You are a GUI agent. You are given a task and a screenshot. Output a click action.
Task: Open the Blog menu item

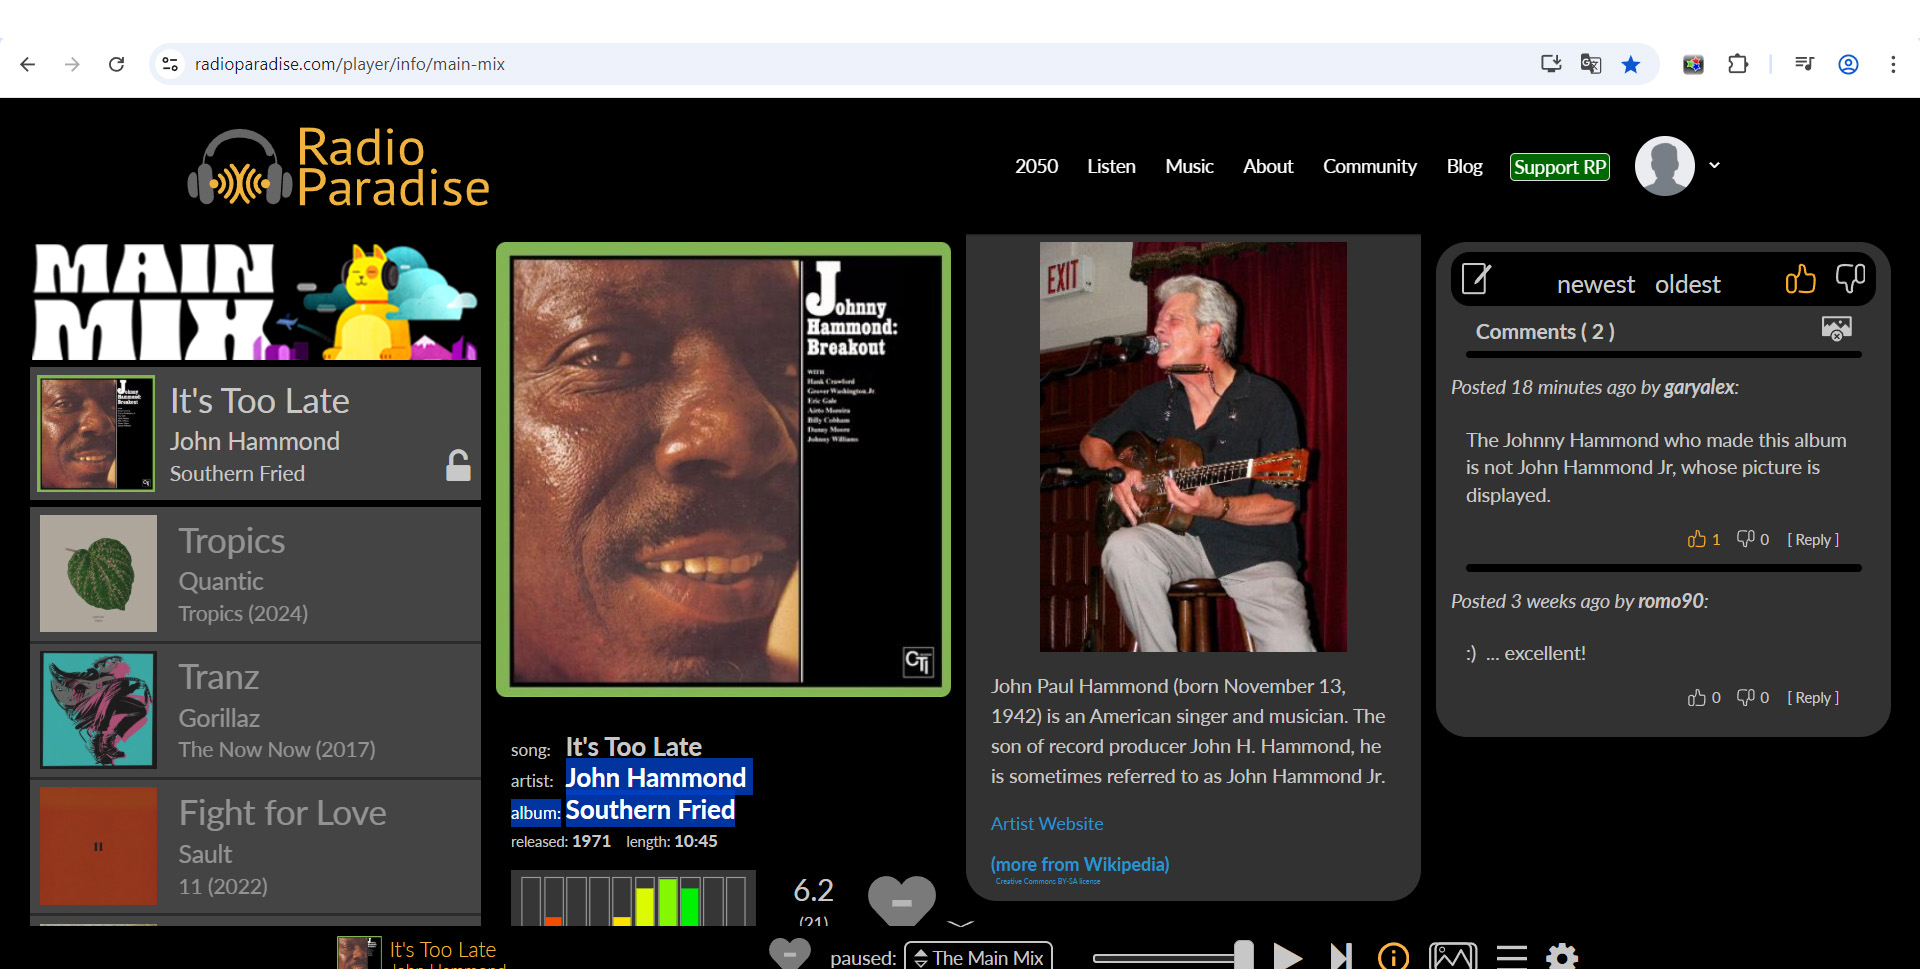point(1464,166)
